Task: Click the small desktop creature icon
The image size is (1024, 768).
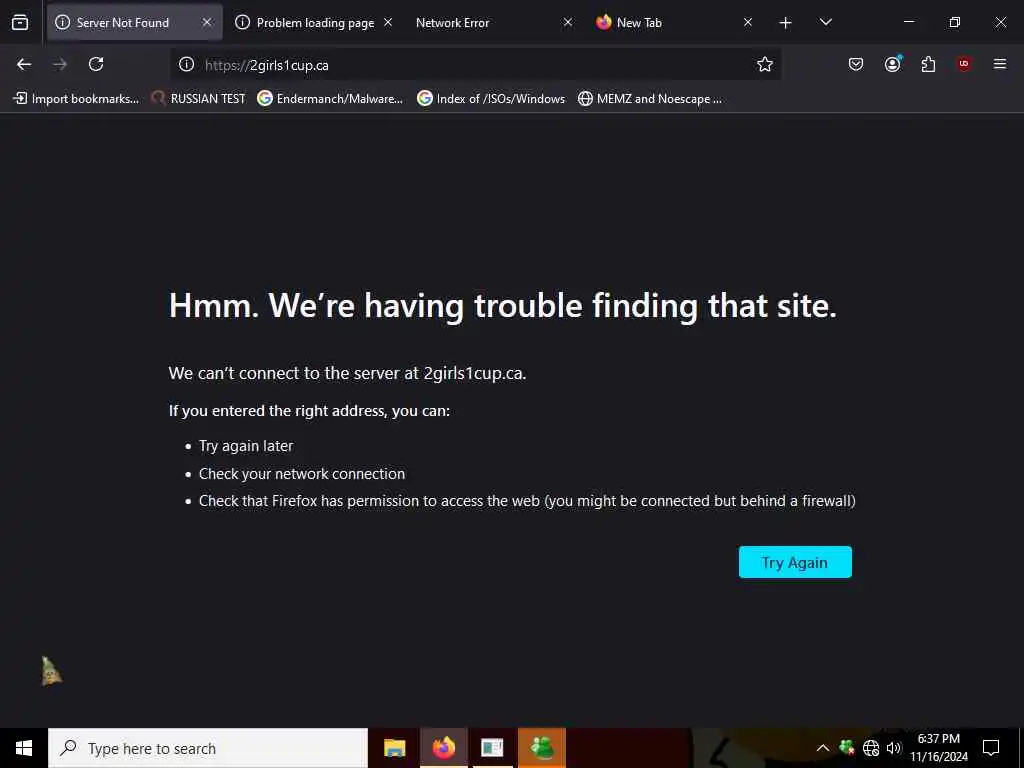Action: (51, 671)
